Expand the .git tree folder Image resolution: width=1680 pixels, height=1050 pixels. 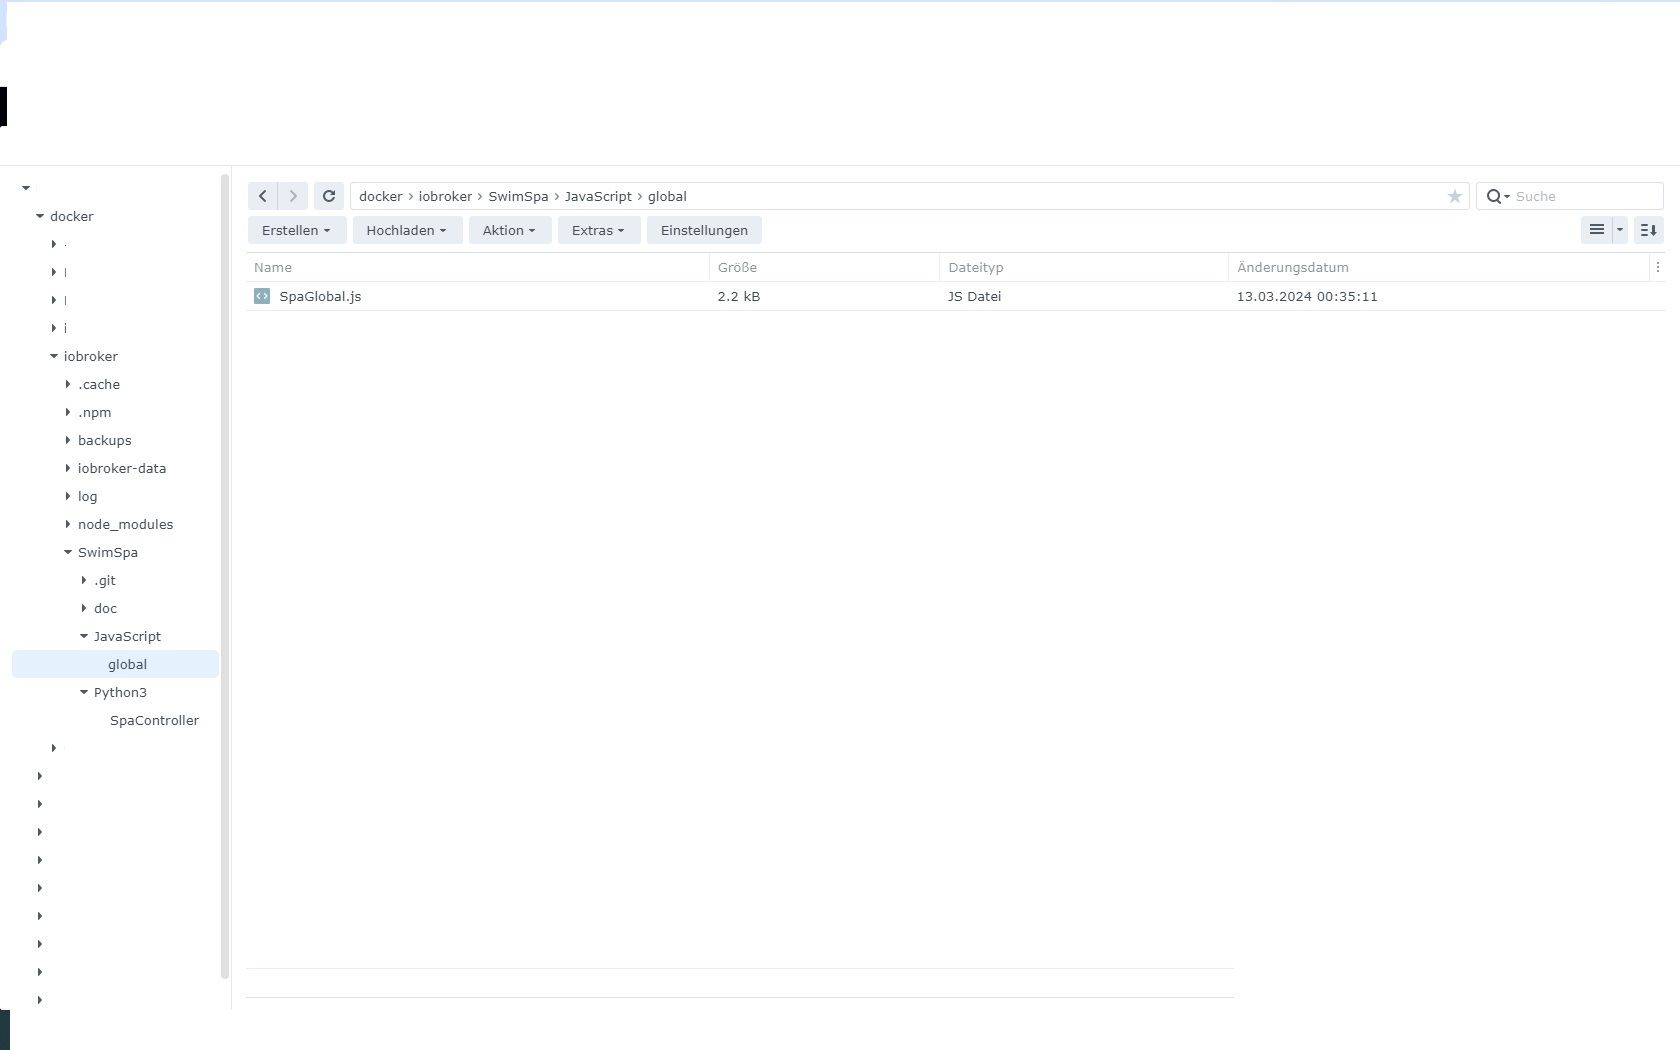tap(84, 580)
